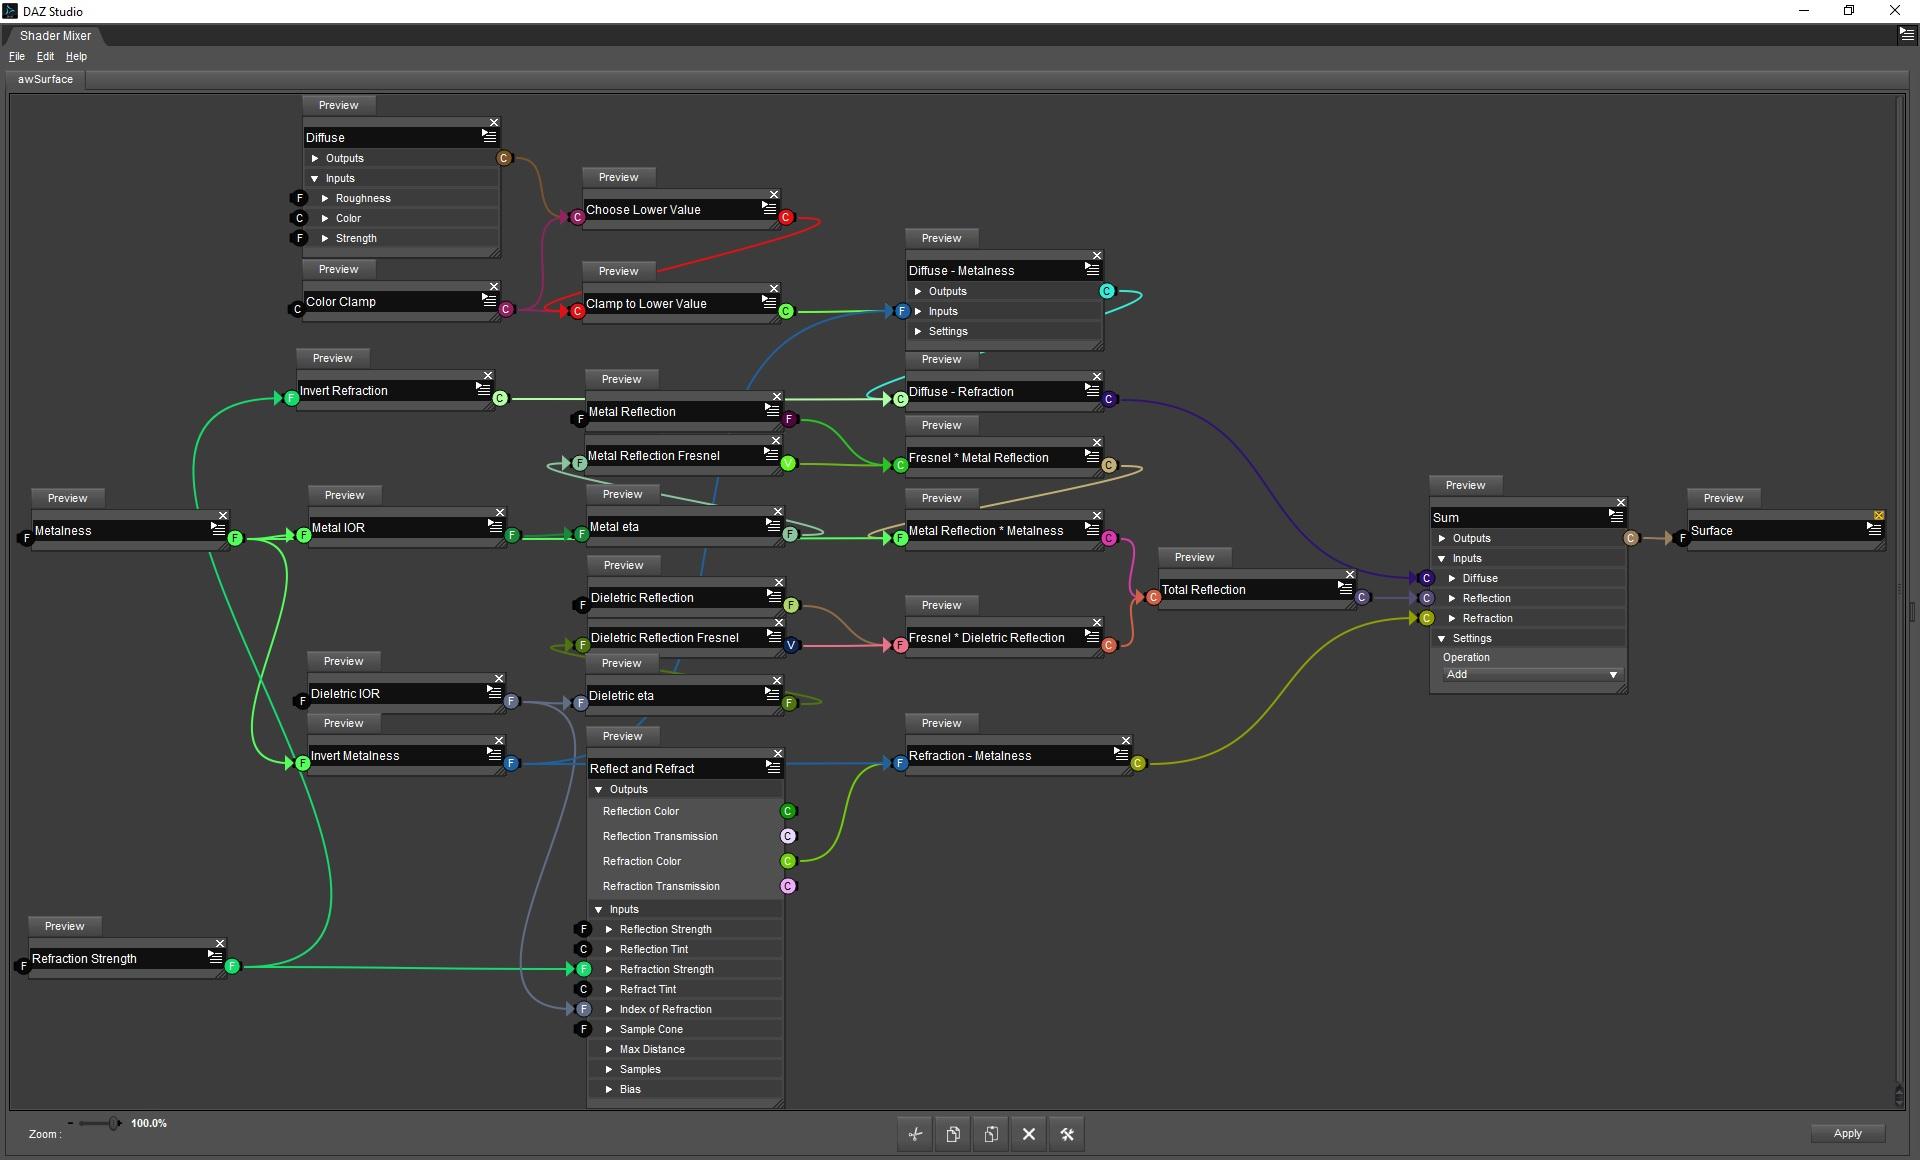The image size is (1920, 1160).
Task: Click the Zoom slider handle
Action: (114, 1123)
